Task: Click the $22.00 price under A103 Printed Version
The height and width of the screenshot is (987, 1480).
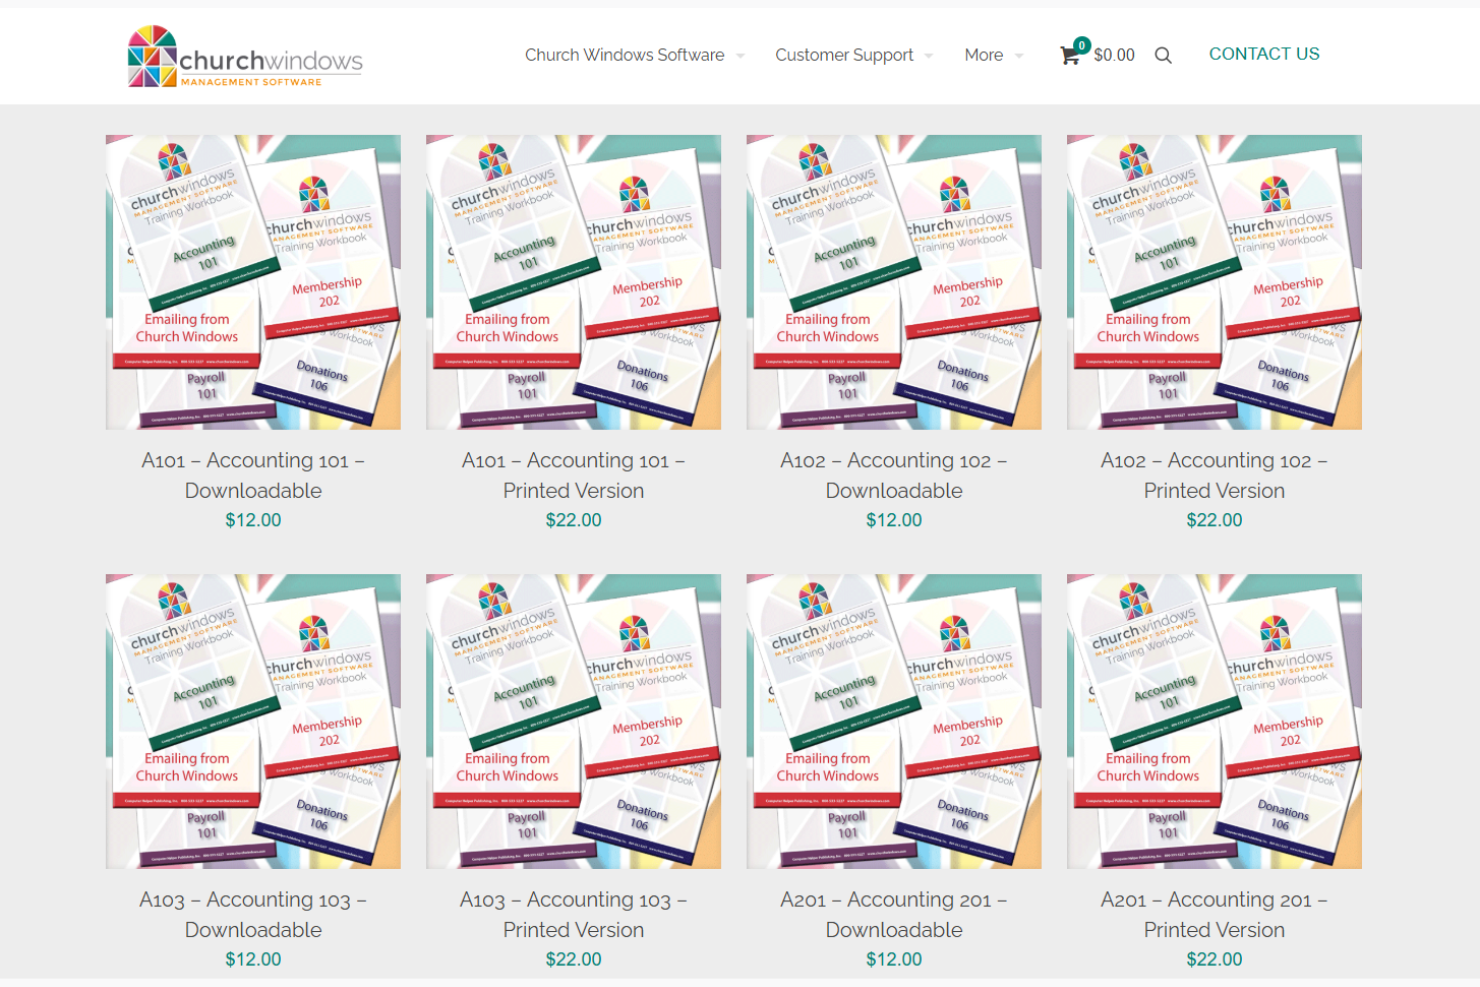Action: (574, 959)
